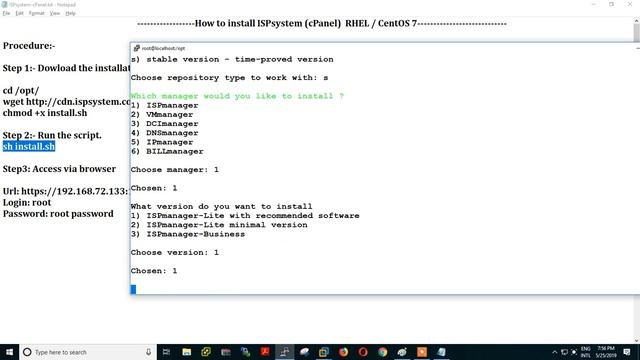
Task: Click the 'chmod +x install.sh' line
Action: click(x=45, y=113)
